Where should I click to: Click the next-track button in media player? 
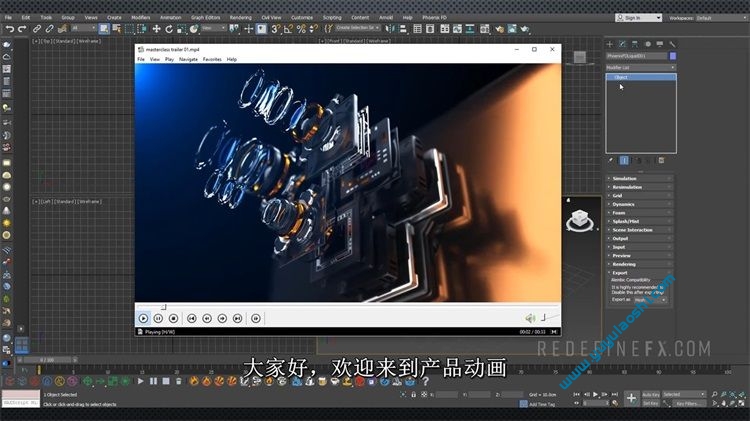(x=238, y=319)
